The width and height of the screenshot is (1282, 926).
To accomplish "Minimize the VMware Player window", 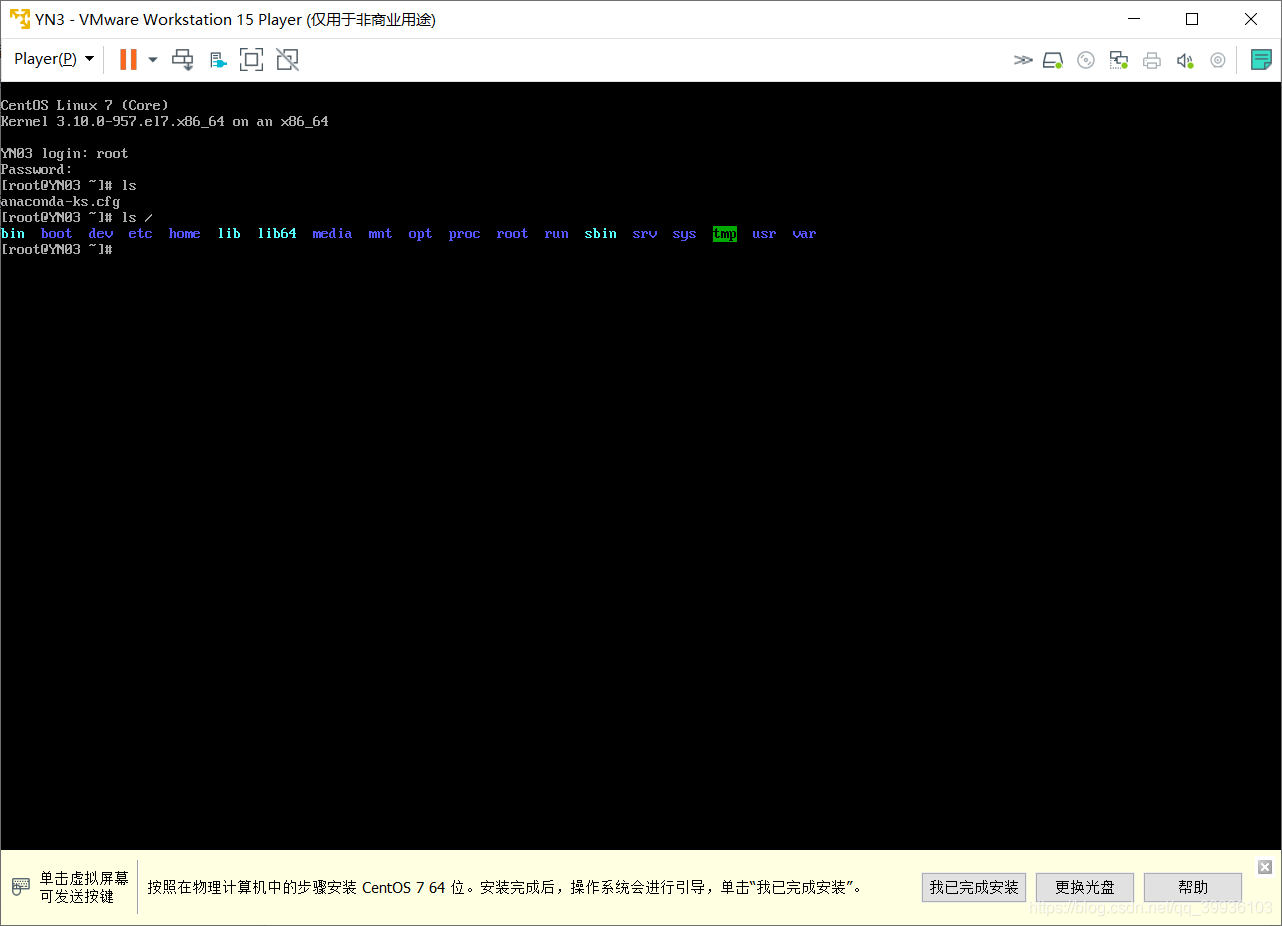I will click(1134, 19).
